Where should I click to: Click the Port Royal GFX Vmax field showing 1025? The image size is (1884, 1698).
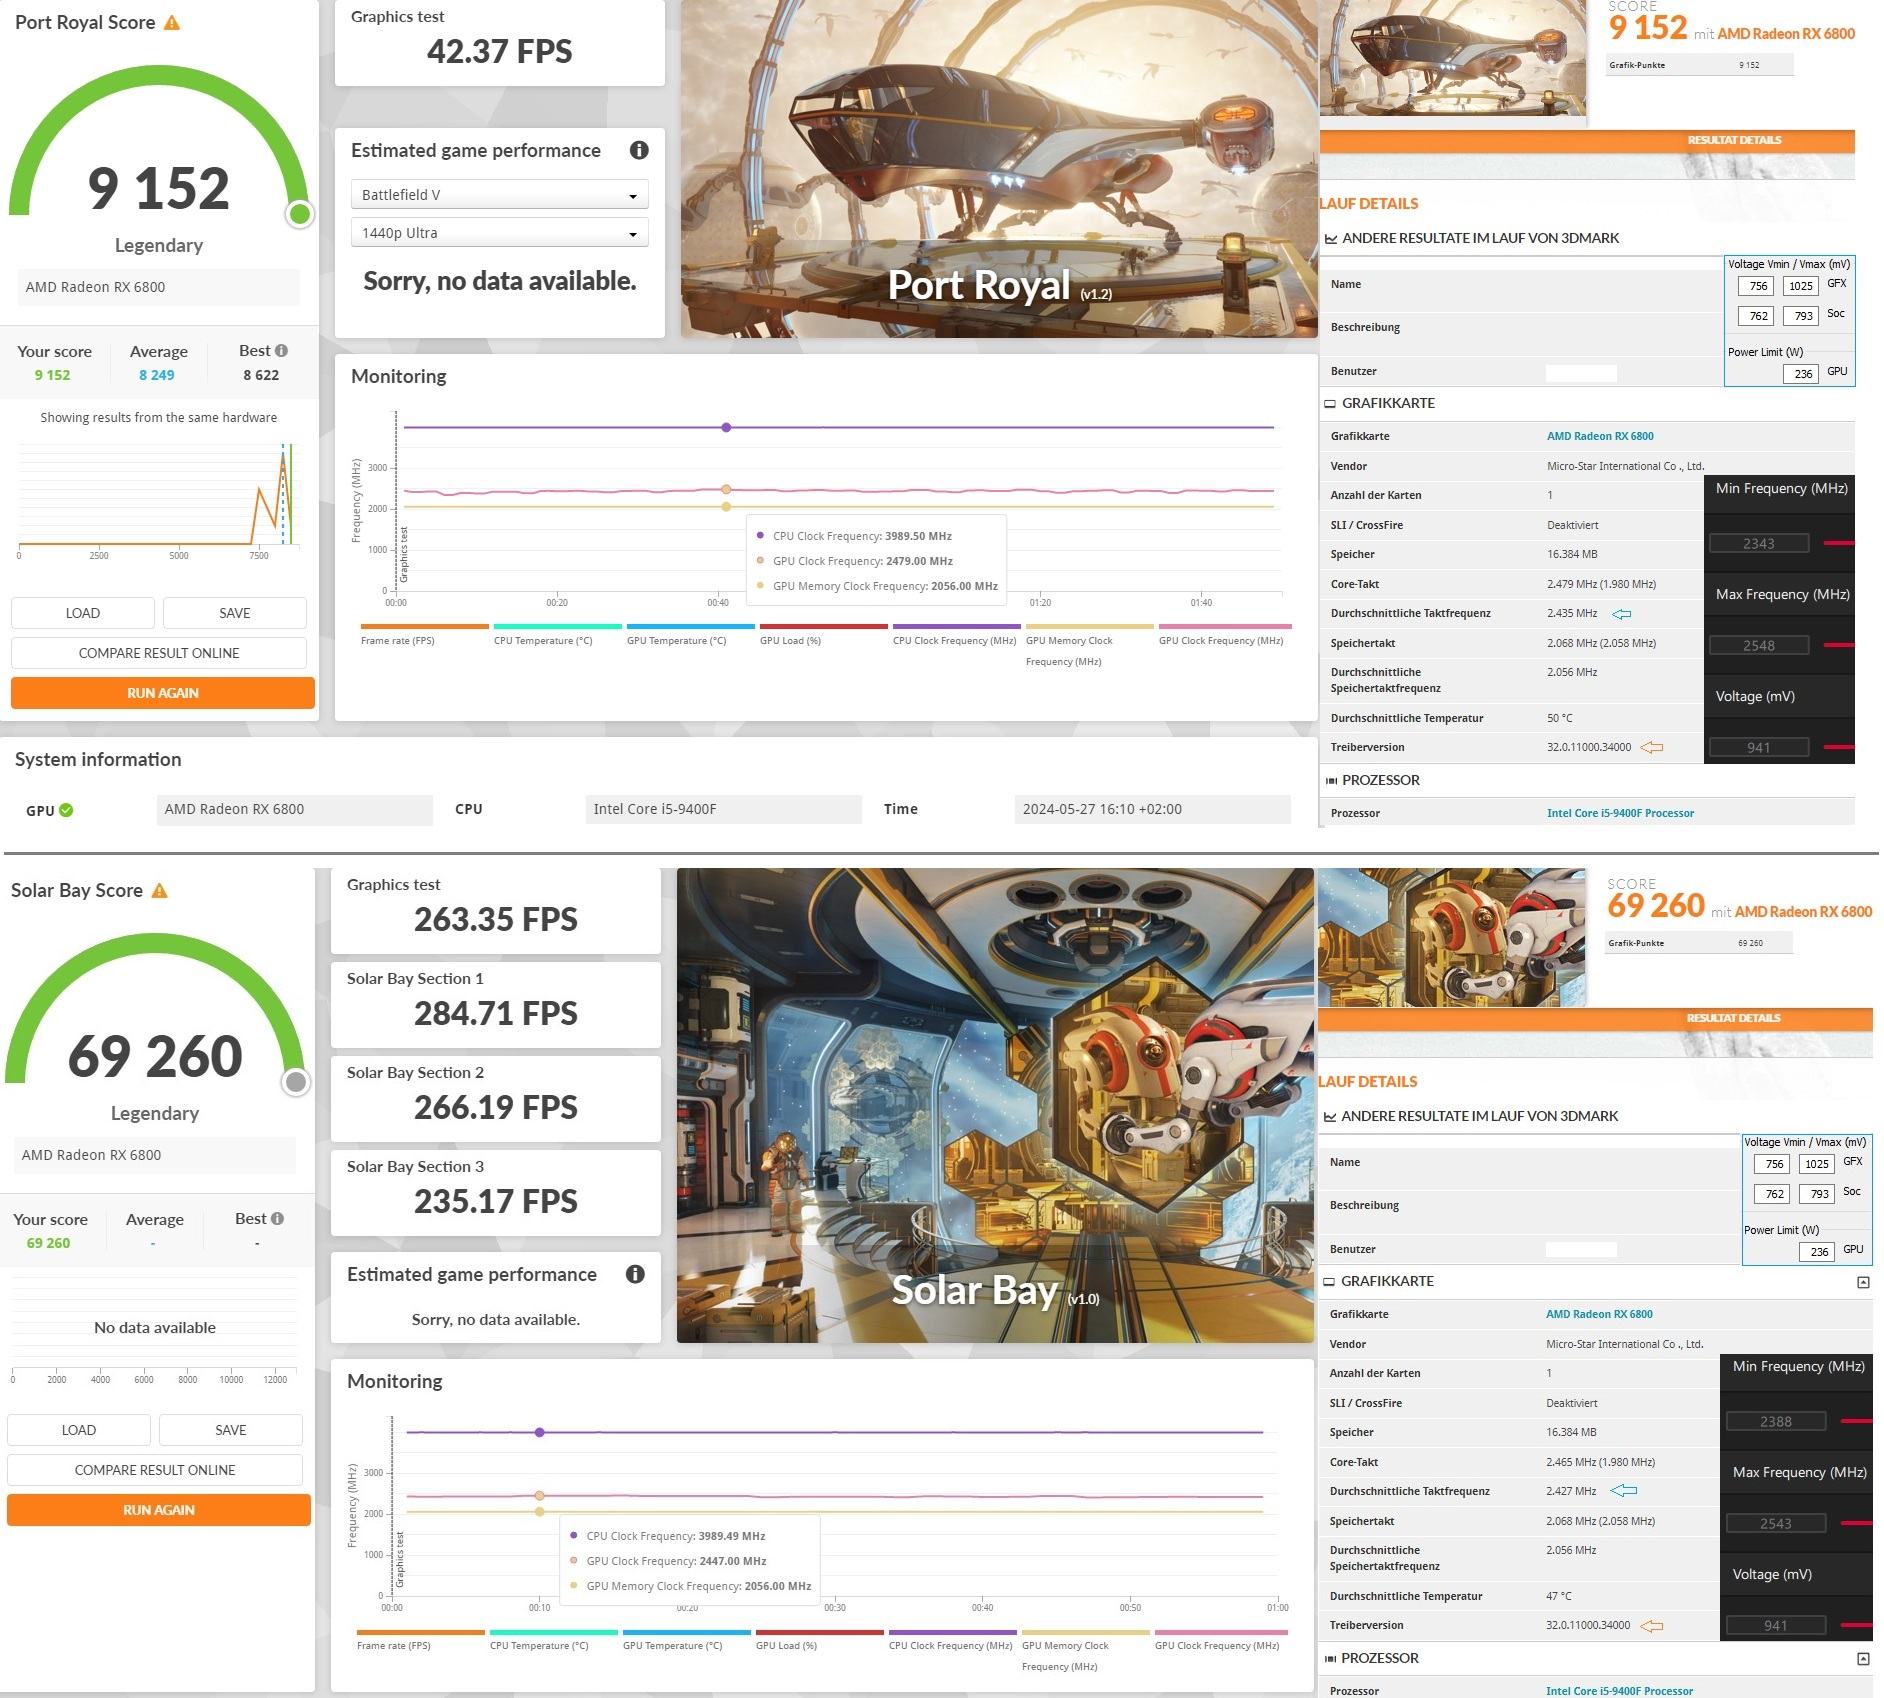click(x=1801, y=286)
